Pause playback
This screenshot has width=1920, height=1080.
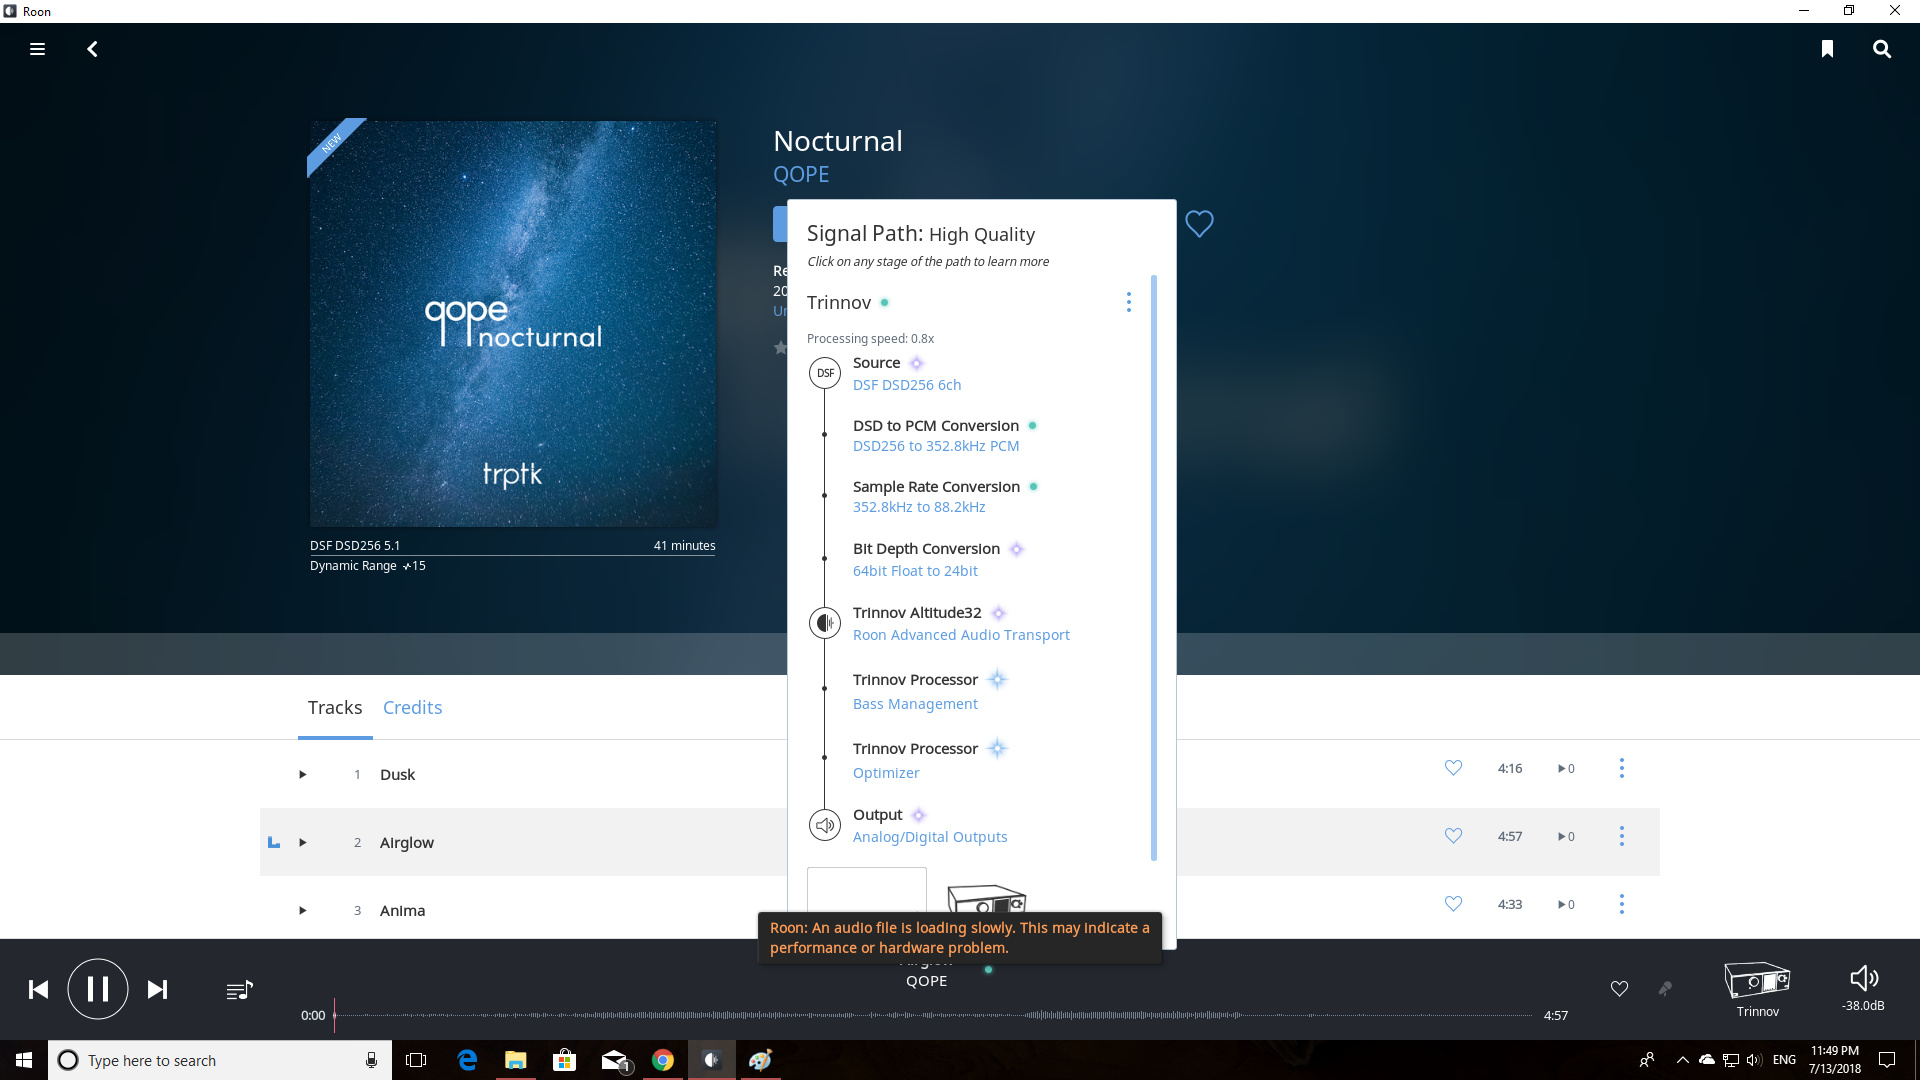[97, 989]
